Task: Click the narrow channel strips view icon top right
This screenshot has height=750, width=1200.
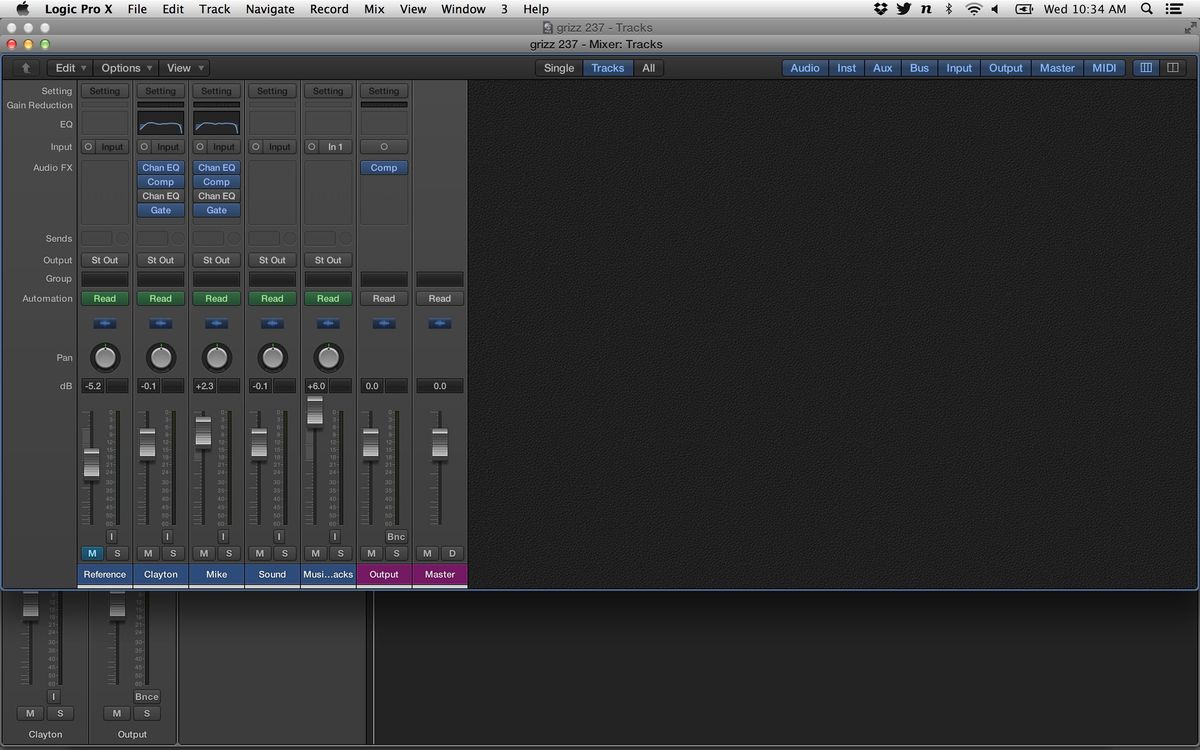Action: point(1145,67)
